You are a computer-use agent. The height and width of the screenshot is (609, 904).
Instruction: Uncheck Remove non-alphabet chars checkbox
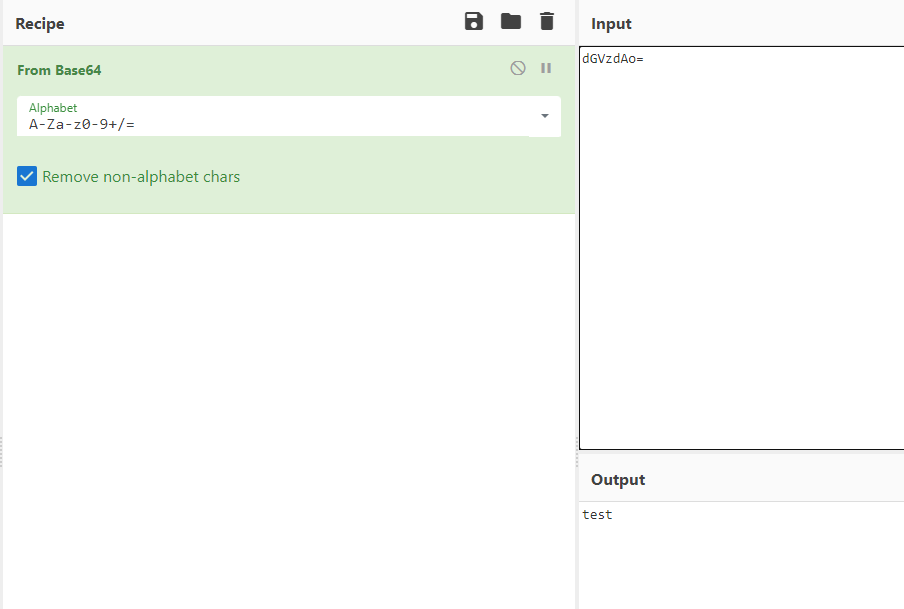tap(27, 176)
